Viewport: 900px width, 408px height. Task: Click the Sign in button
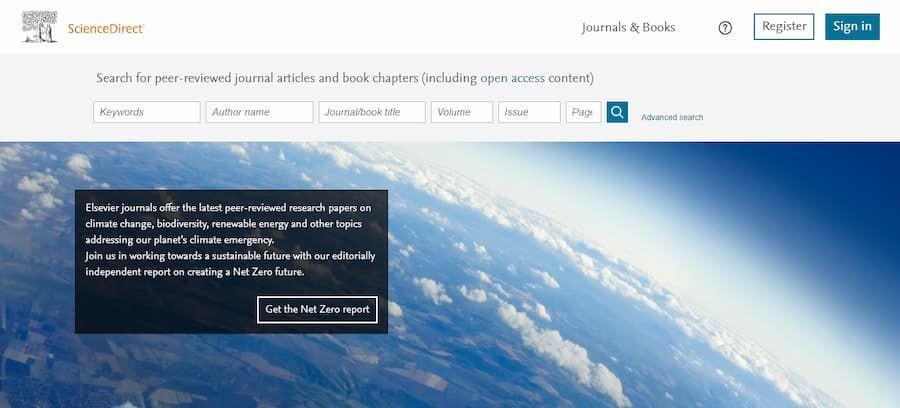point(852,26)
